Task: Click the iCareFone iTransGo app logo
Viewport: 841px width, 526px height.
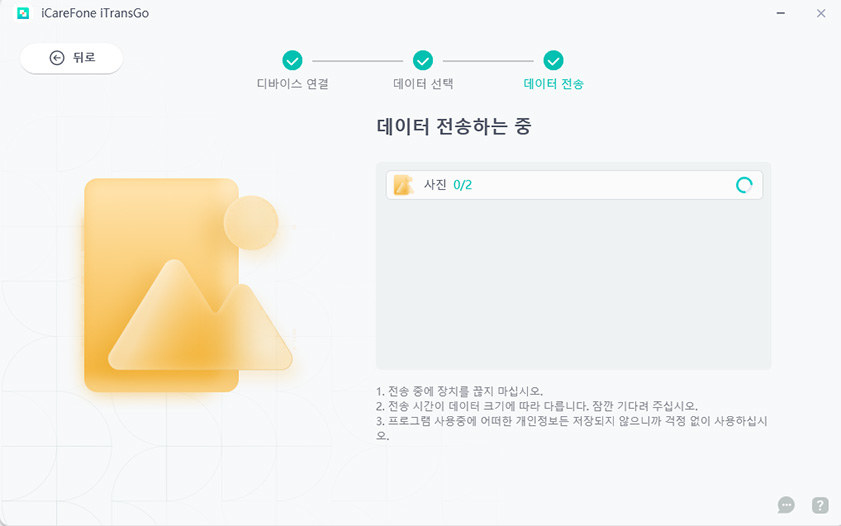Action: pyautogui.click(x=22, y=13)
